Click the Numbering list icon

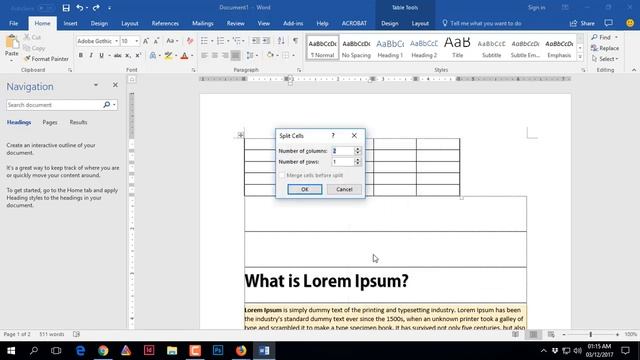tap(220, 40)
